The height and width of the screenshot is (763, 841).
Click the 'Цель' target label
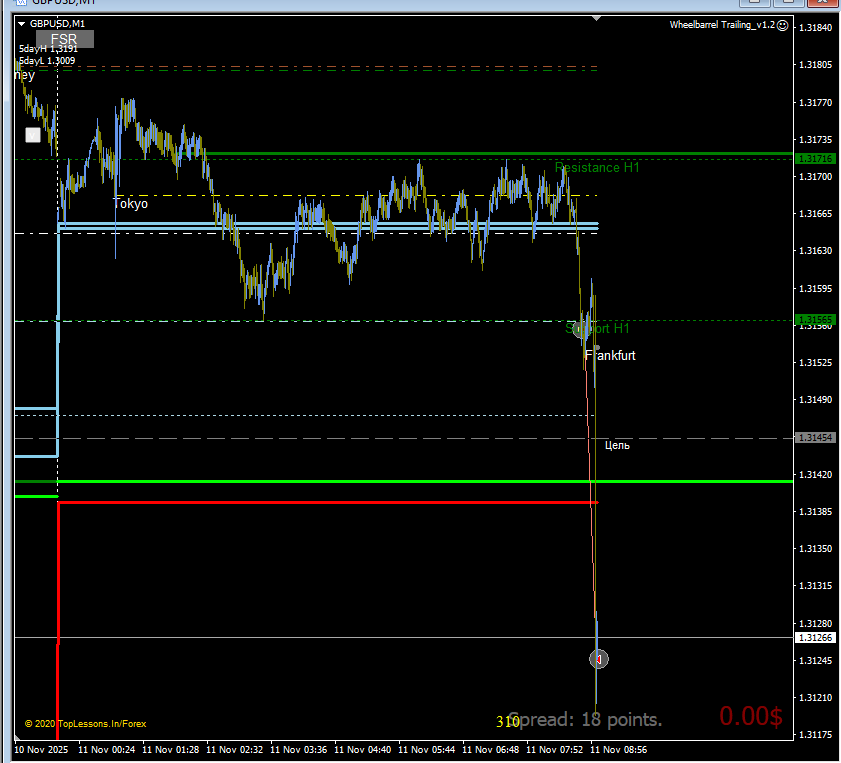point(617,446)
